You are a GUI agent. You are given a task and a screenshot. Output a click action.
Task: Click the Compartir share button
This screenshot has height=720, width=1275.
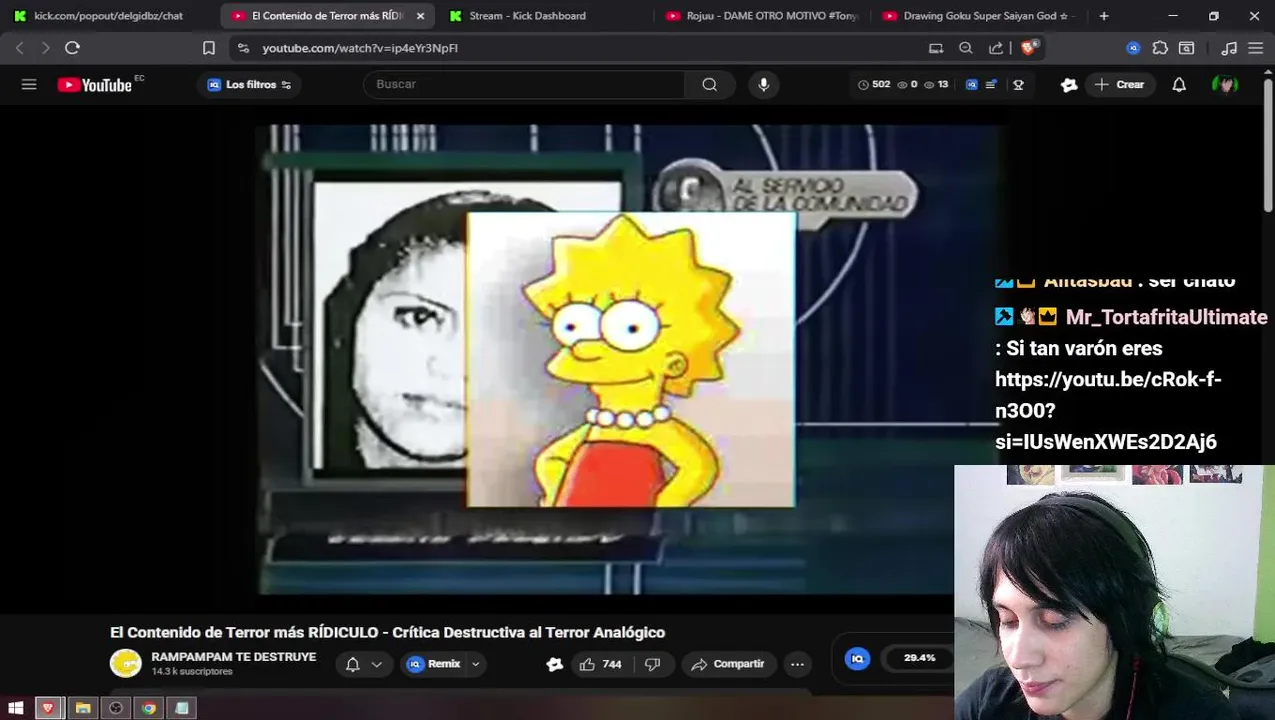coord(728,664)
